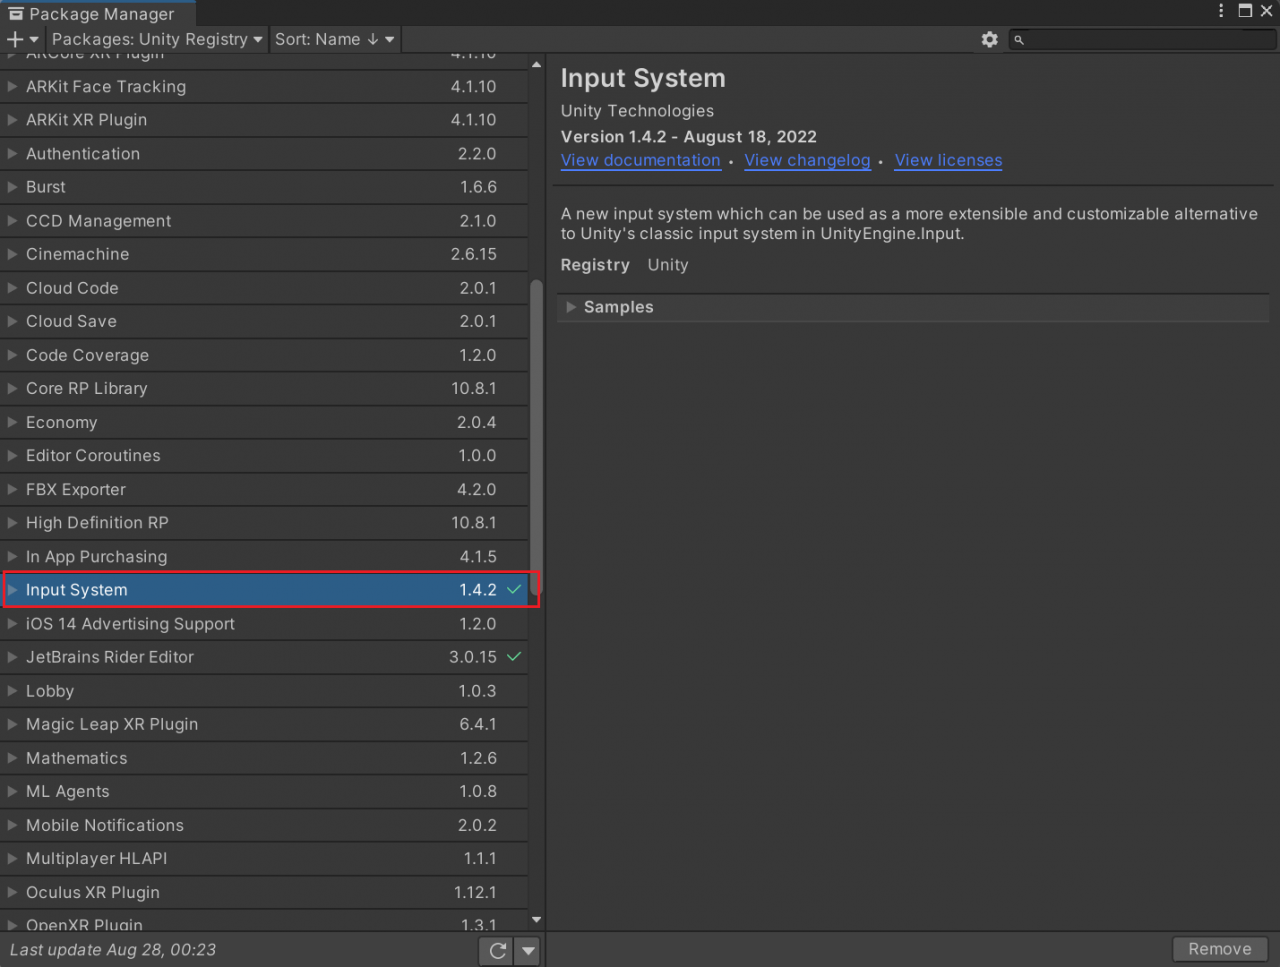The width and height of the screenshot is (1280, 967).
Task: Expand the Burst package arrow
Action: click(12, 187)
